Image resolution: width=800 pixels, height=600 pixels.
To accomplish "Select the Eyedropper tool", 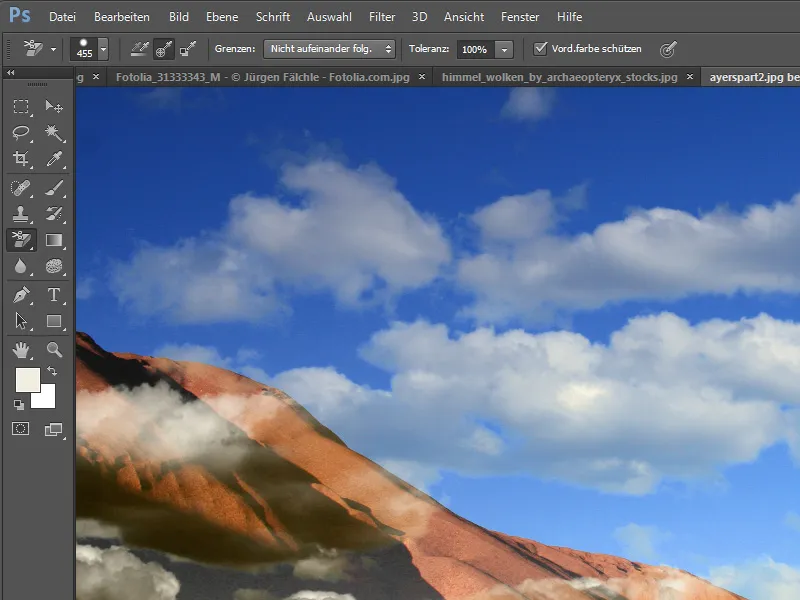I will (54, 159).
